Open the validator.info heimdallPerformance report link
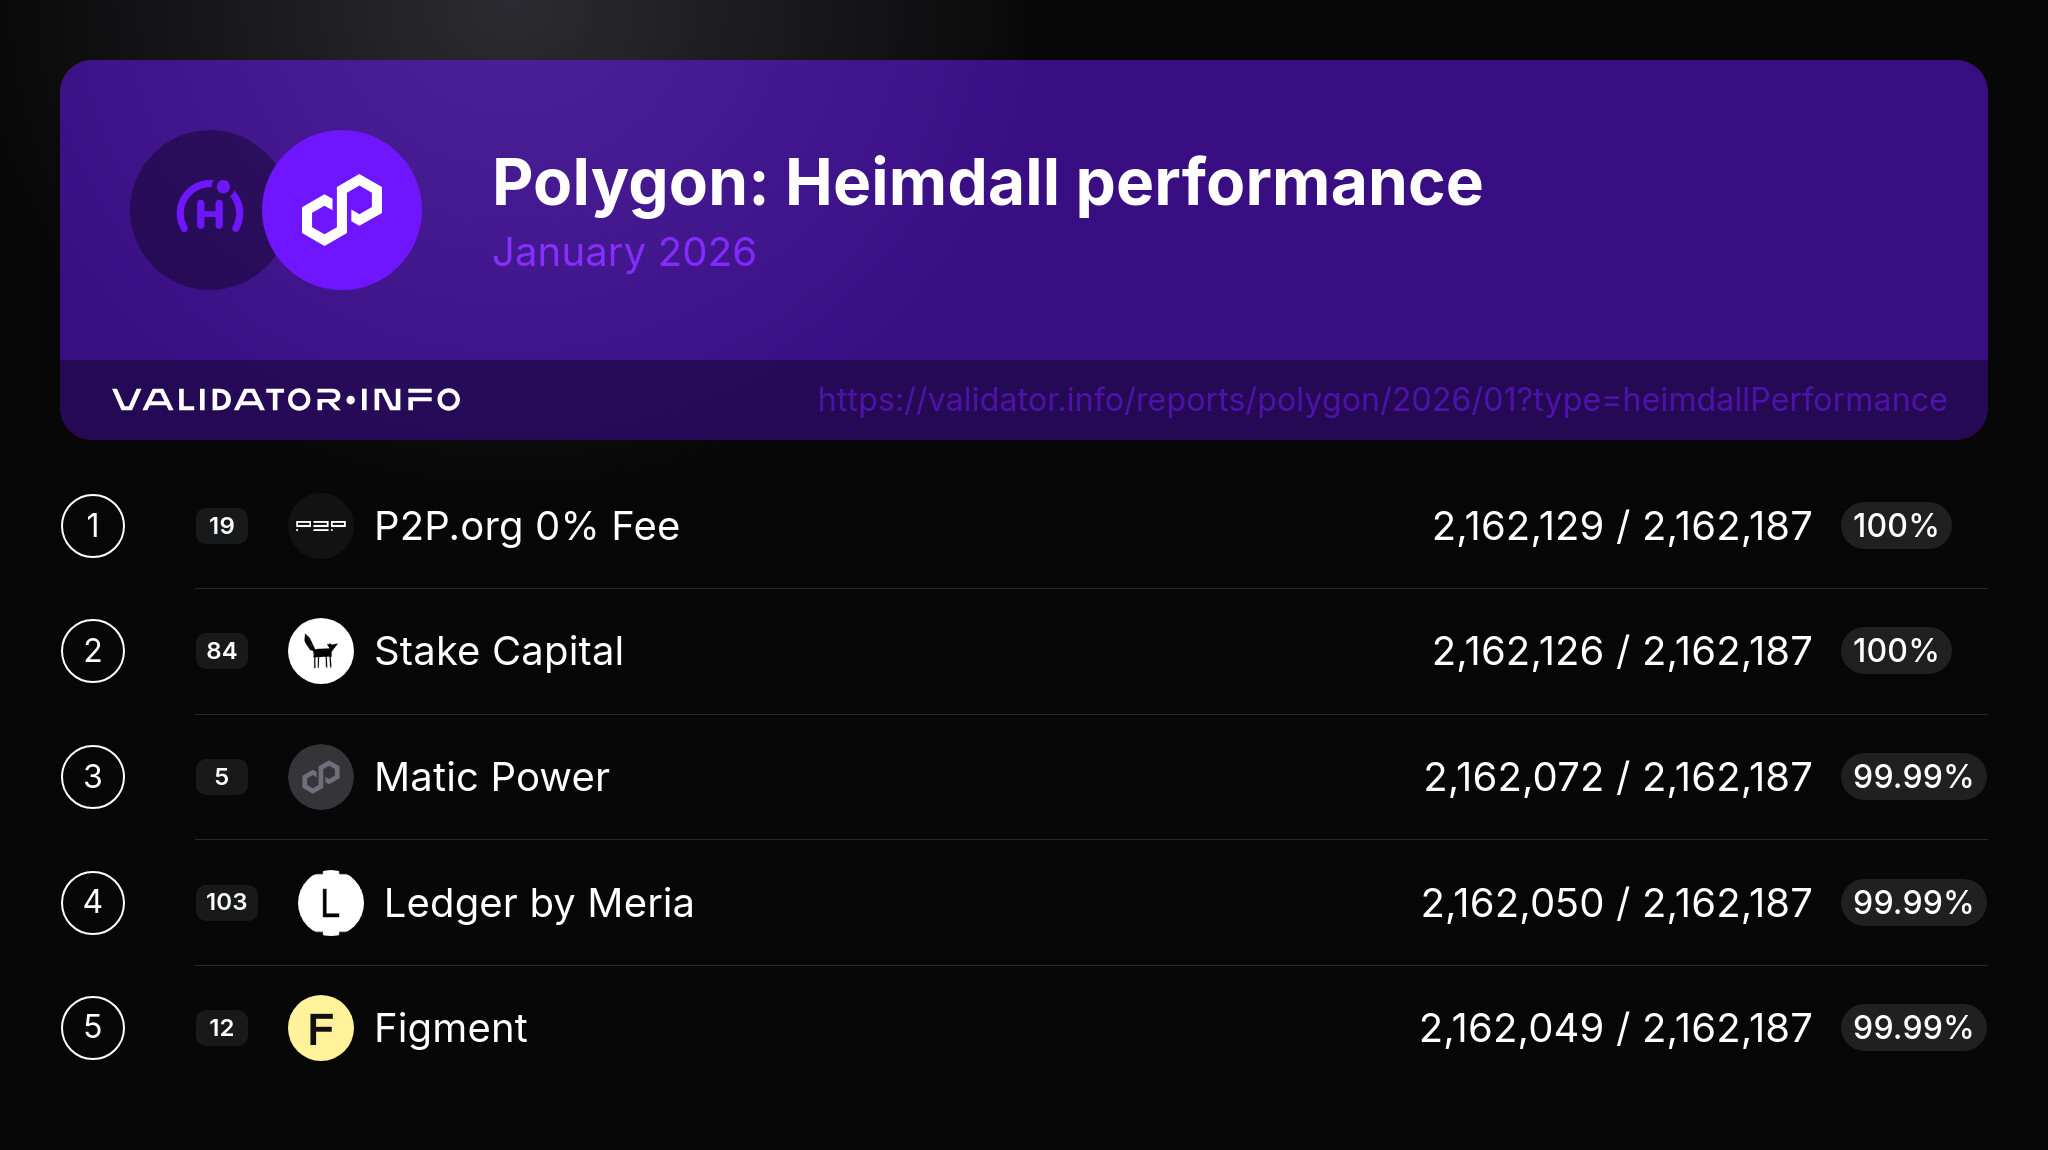2048x1150 pixels. [1382, 400]
